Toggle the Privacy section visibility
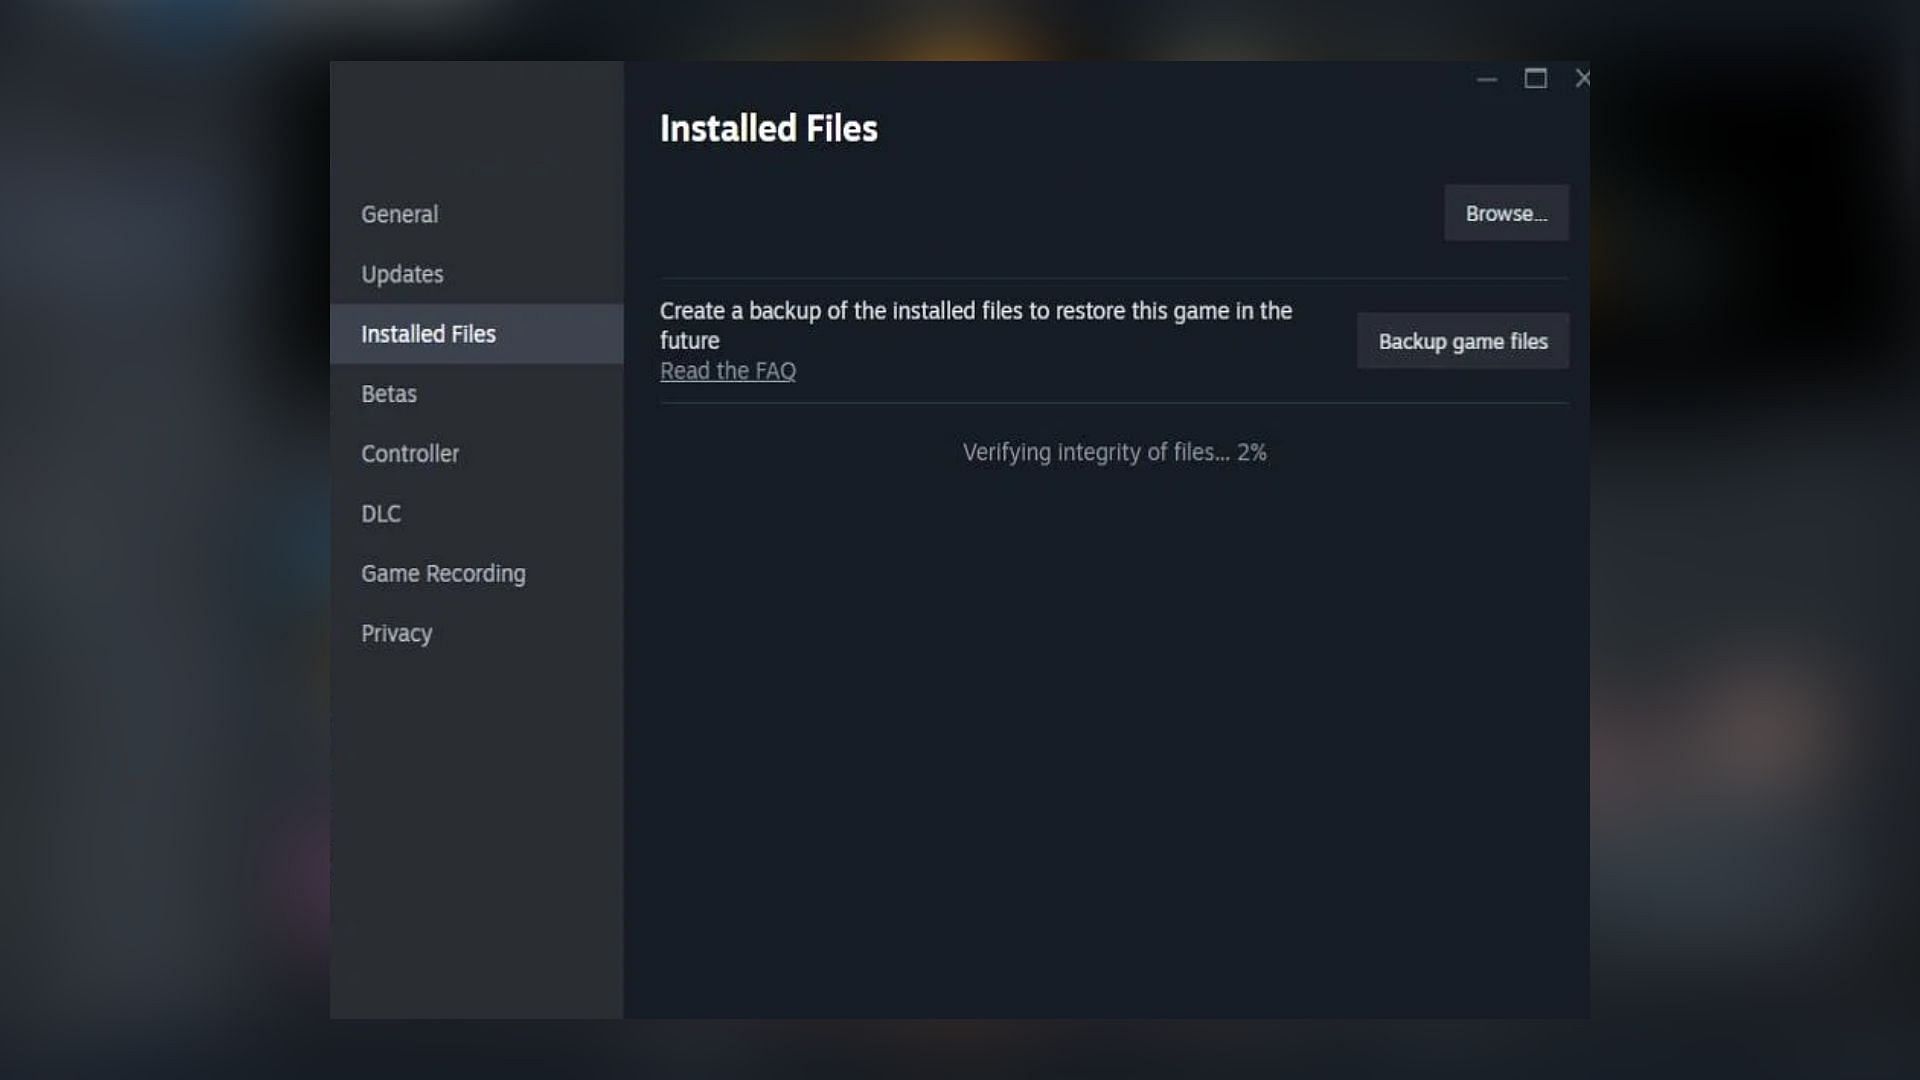 [396, 633]
